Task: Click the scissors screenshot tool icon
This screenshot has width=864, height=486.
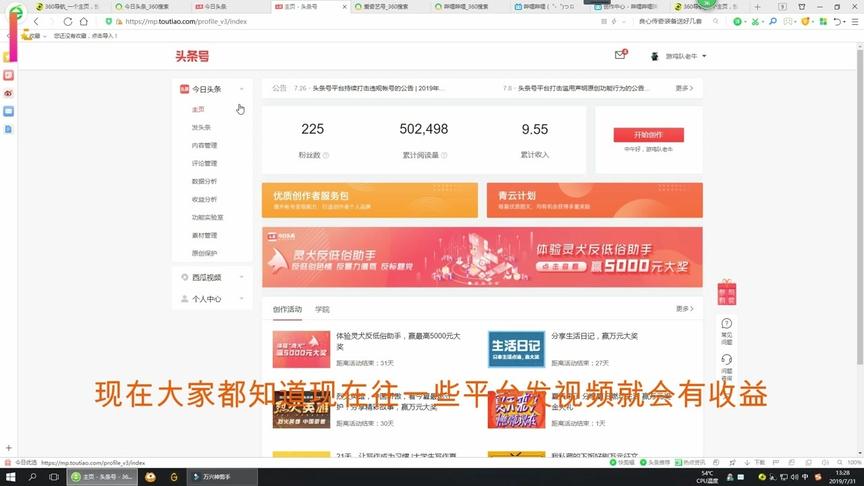Action: pos(755,21)
